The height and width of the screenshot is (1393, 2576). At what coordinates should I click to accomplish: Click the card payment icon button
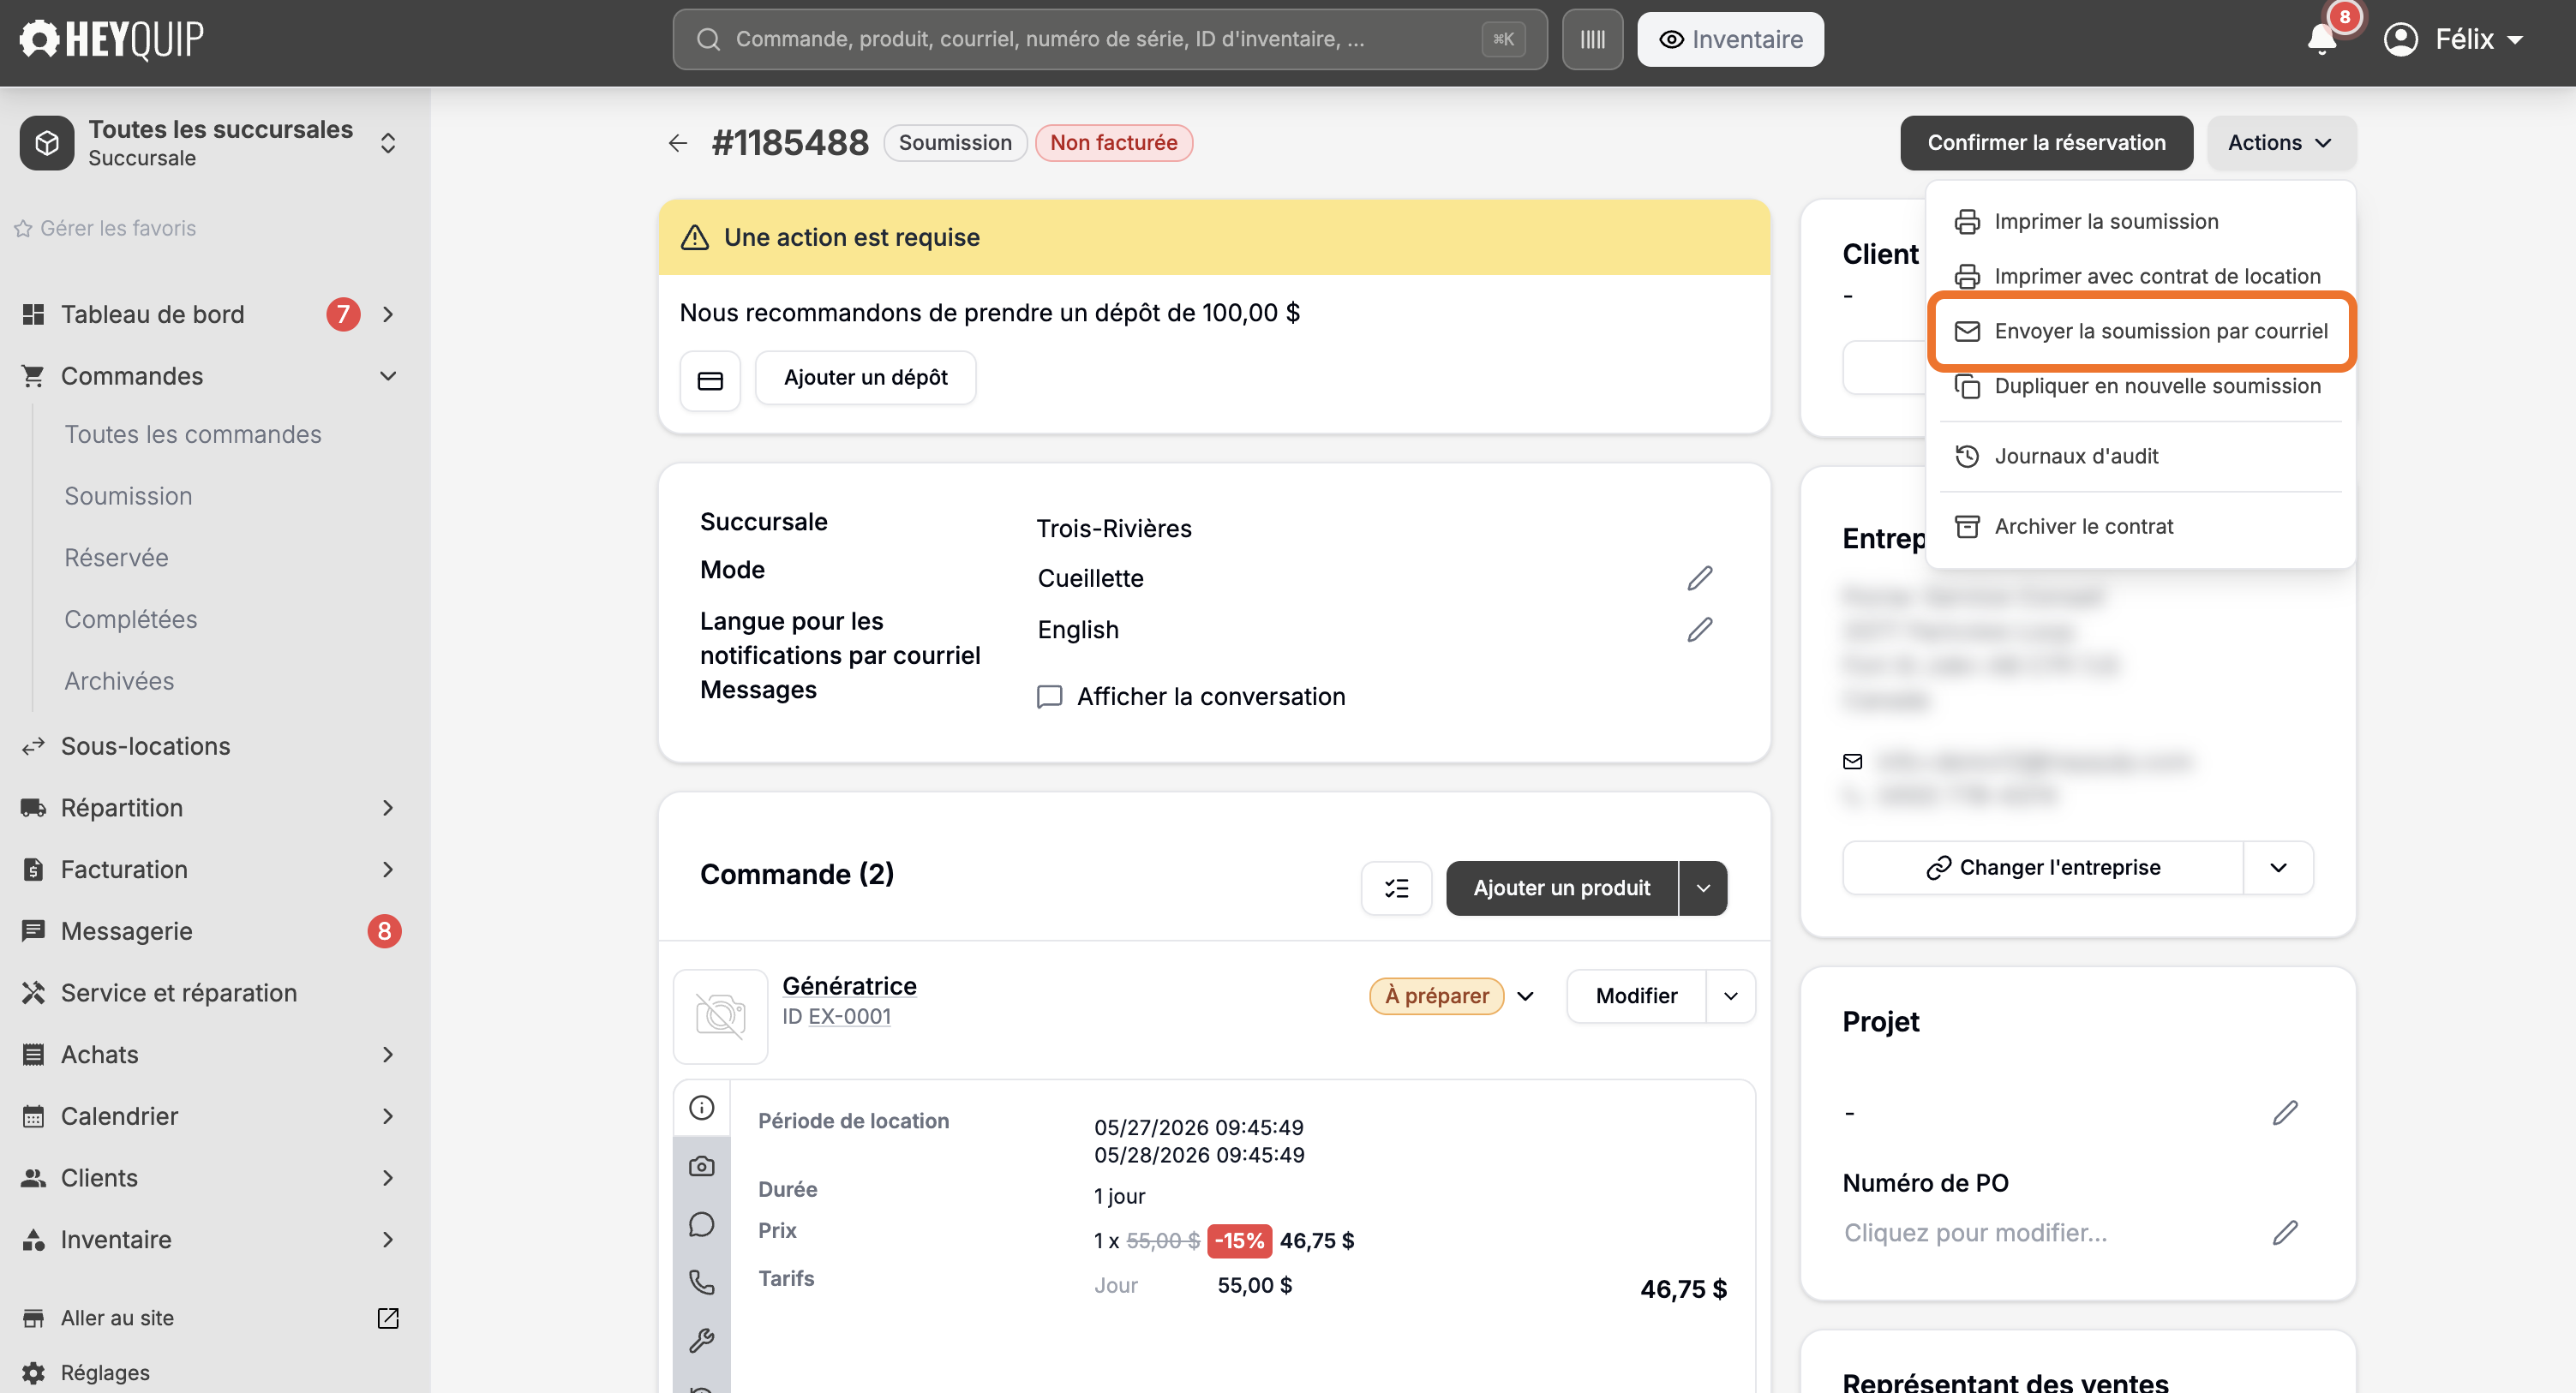coord(710,380)
